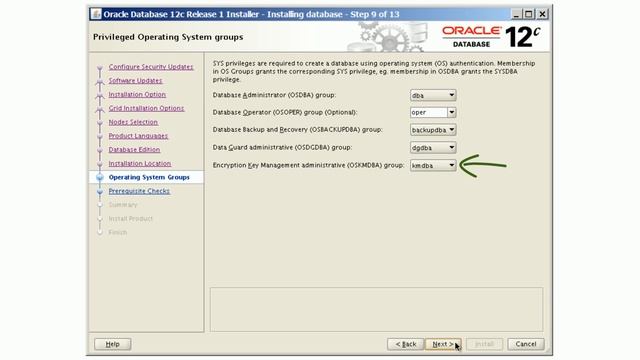Open the Installation Option step
Image resolution: width=640 pixels, height=360 pixels.
pyautogui.click(x=137, y=94)
